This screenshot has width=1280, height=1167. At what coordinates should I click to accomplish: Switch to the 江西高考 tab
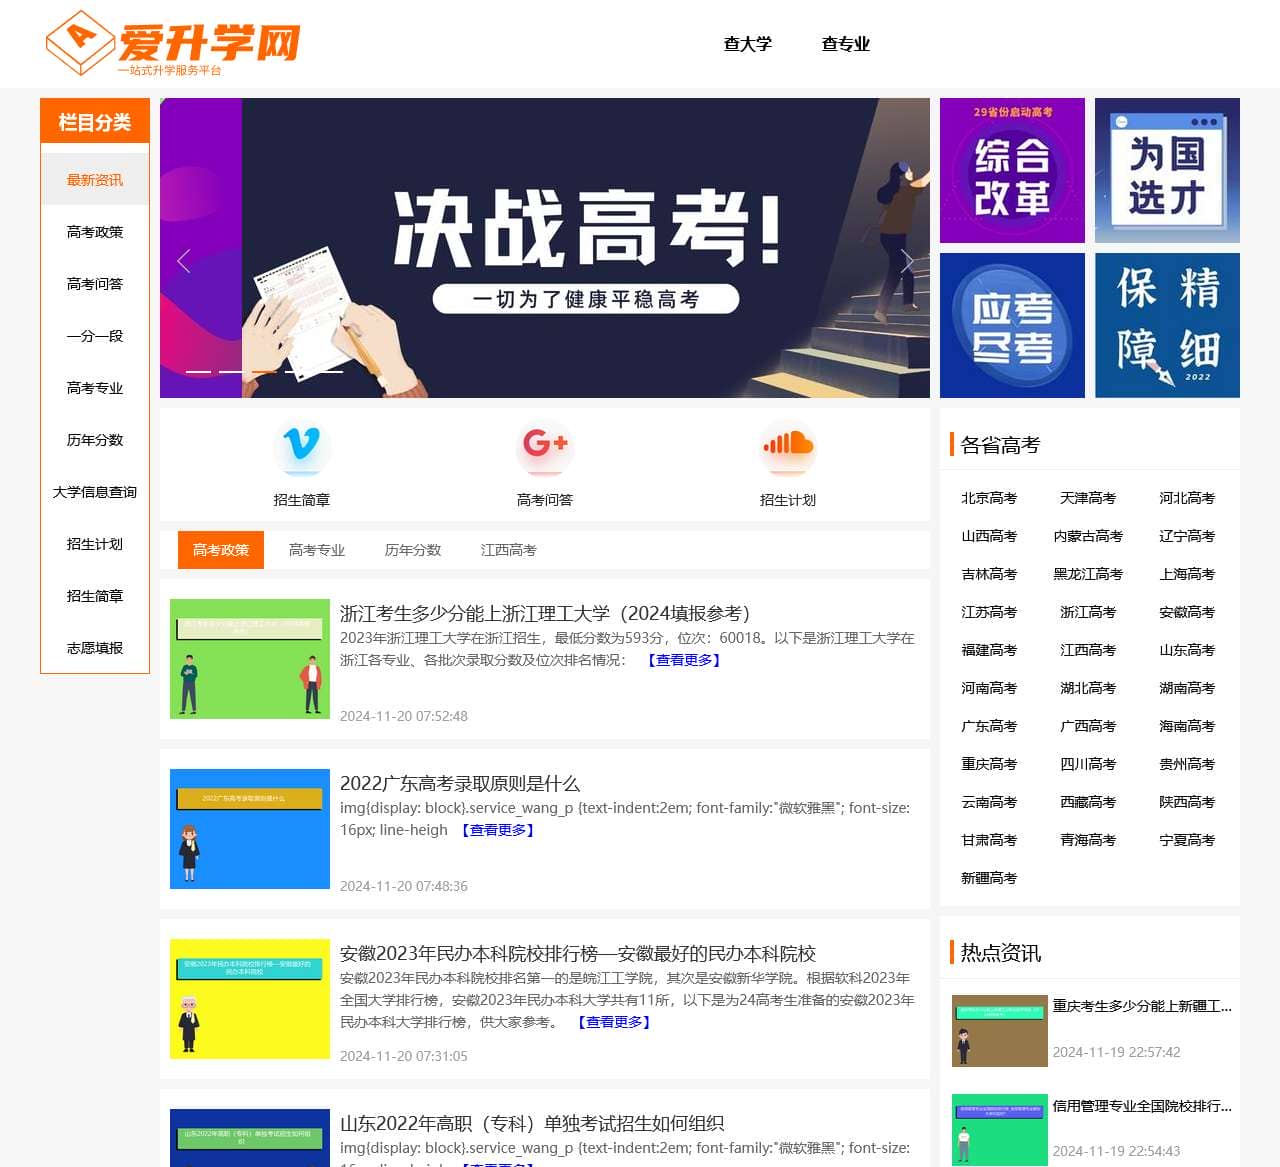pos(509,550)
